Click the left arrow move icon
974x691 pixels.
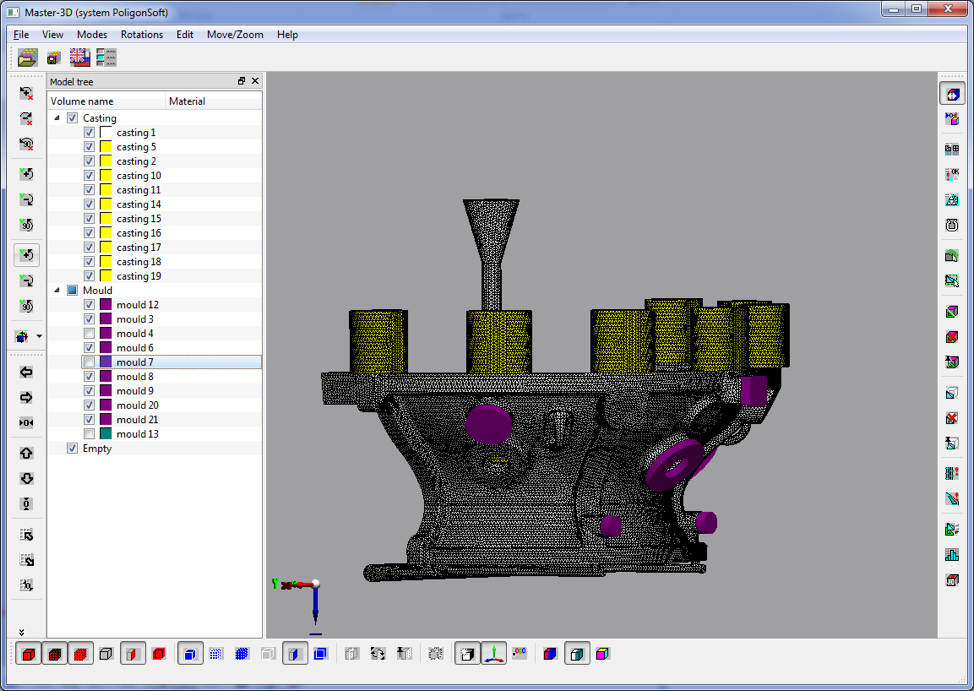[27, 372]
